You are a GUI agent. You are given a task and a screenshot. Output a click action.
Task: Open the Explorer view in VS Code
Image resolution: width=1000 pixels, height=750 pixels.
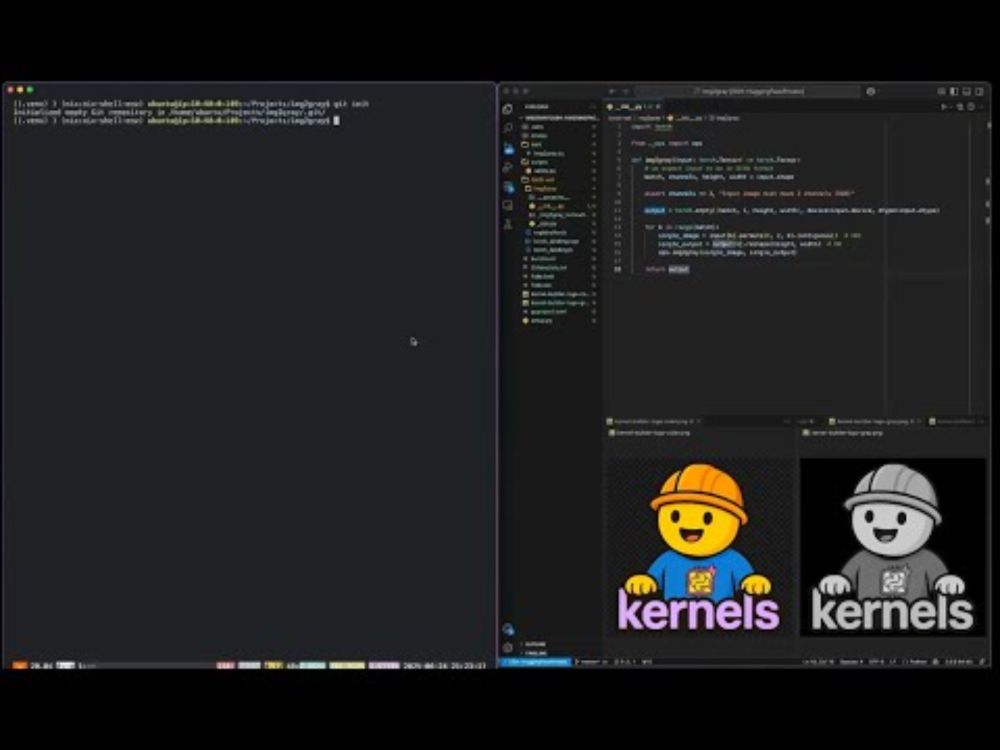coord(508,109)
